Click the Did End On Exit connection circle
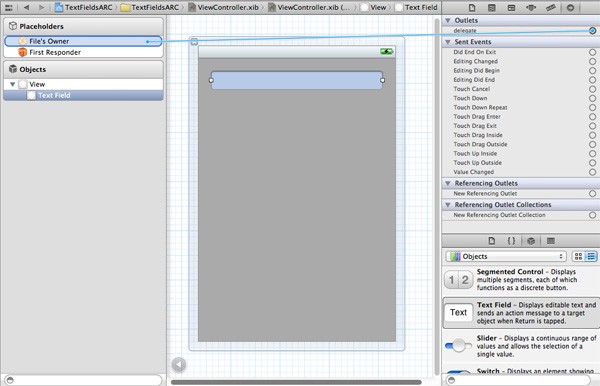600x386 pixels. tap(592, 52)
